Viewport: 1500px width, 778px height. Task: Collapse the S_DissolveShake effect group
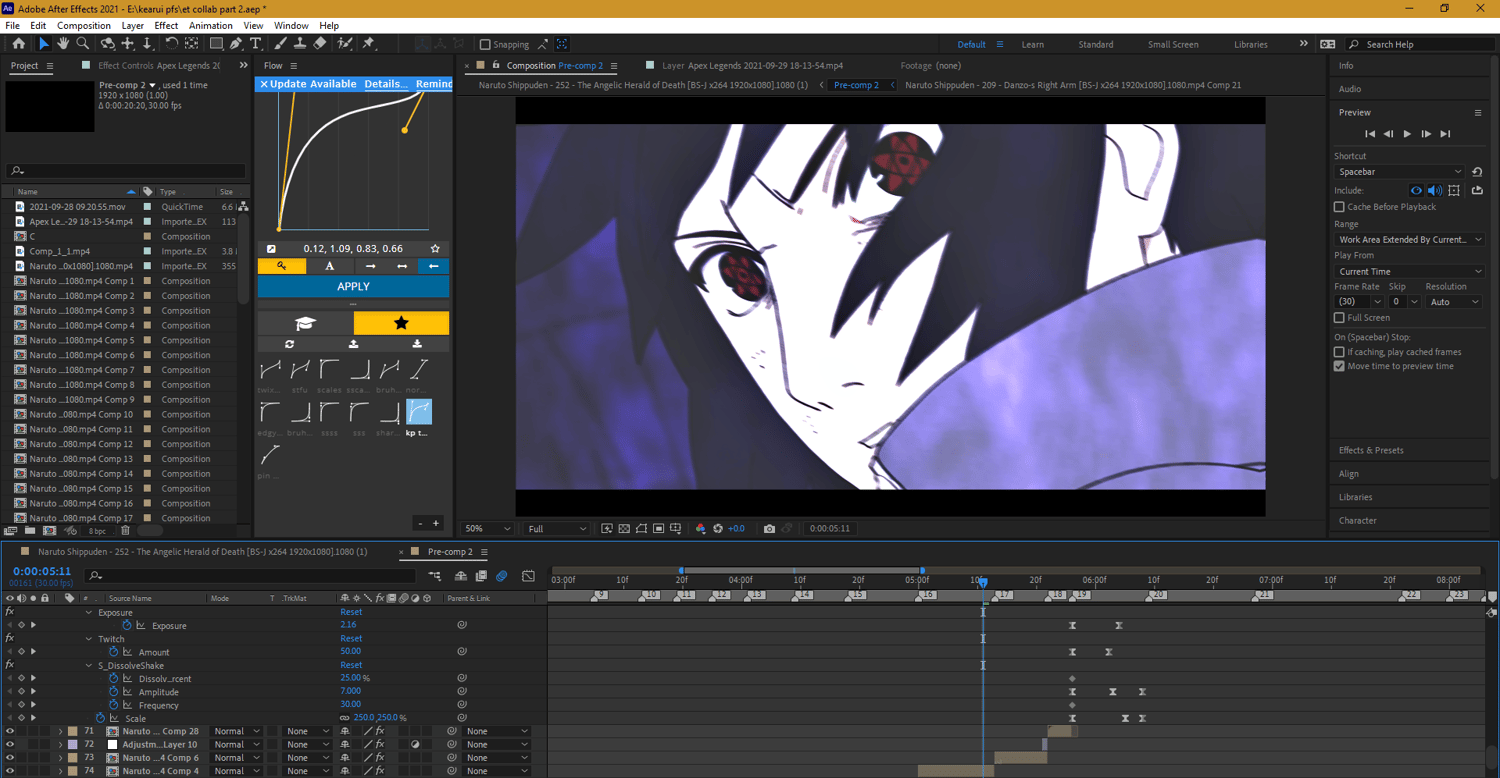(88, 666)
